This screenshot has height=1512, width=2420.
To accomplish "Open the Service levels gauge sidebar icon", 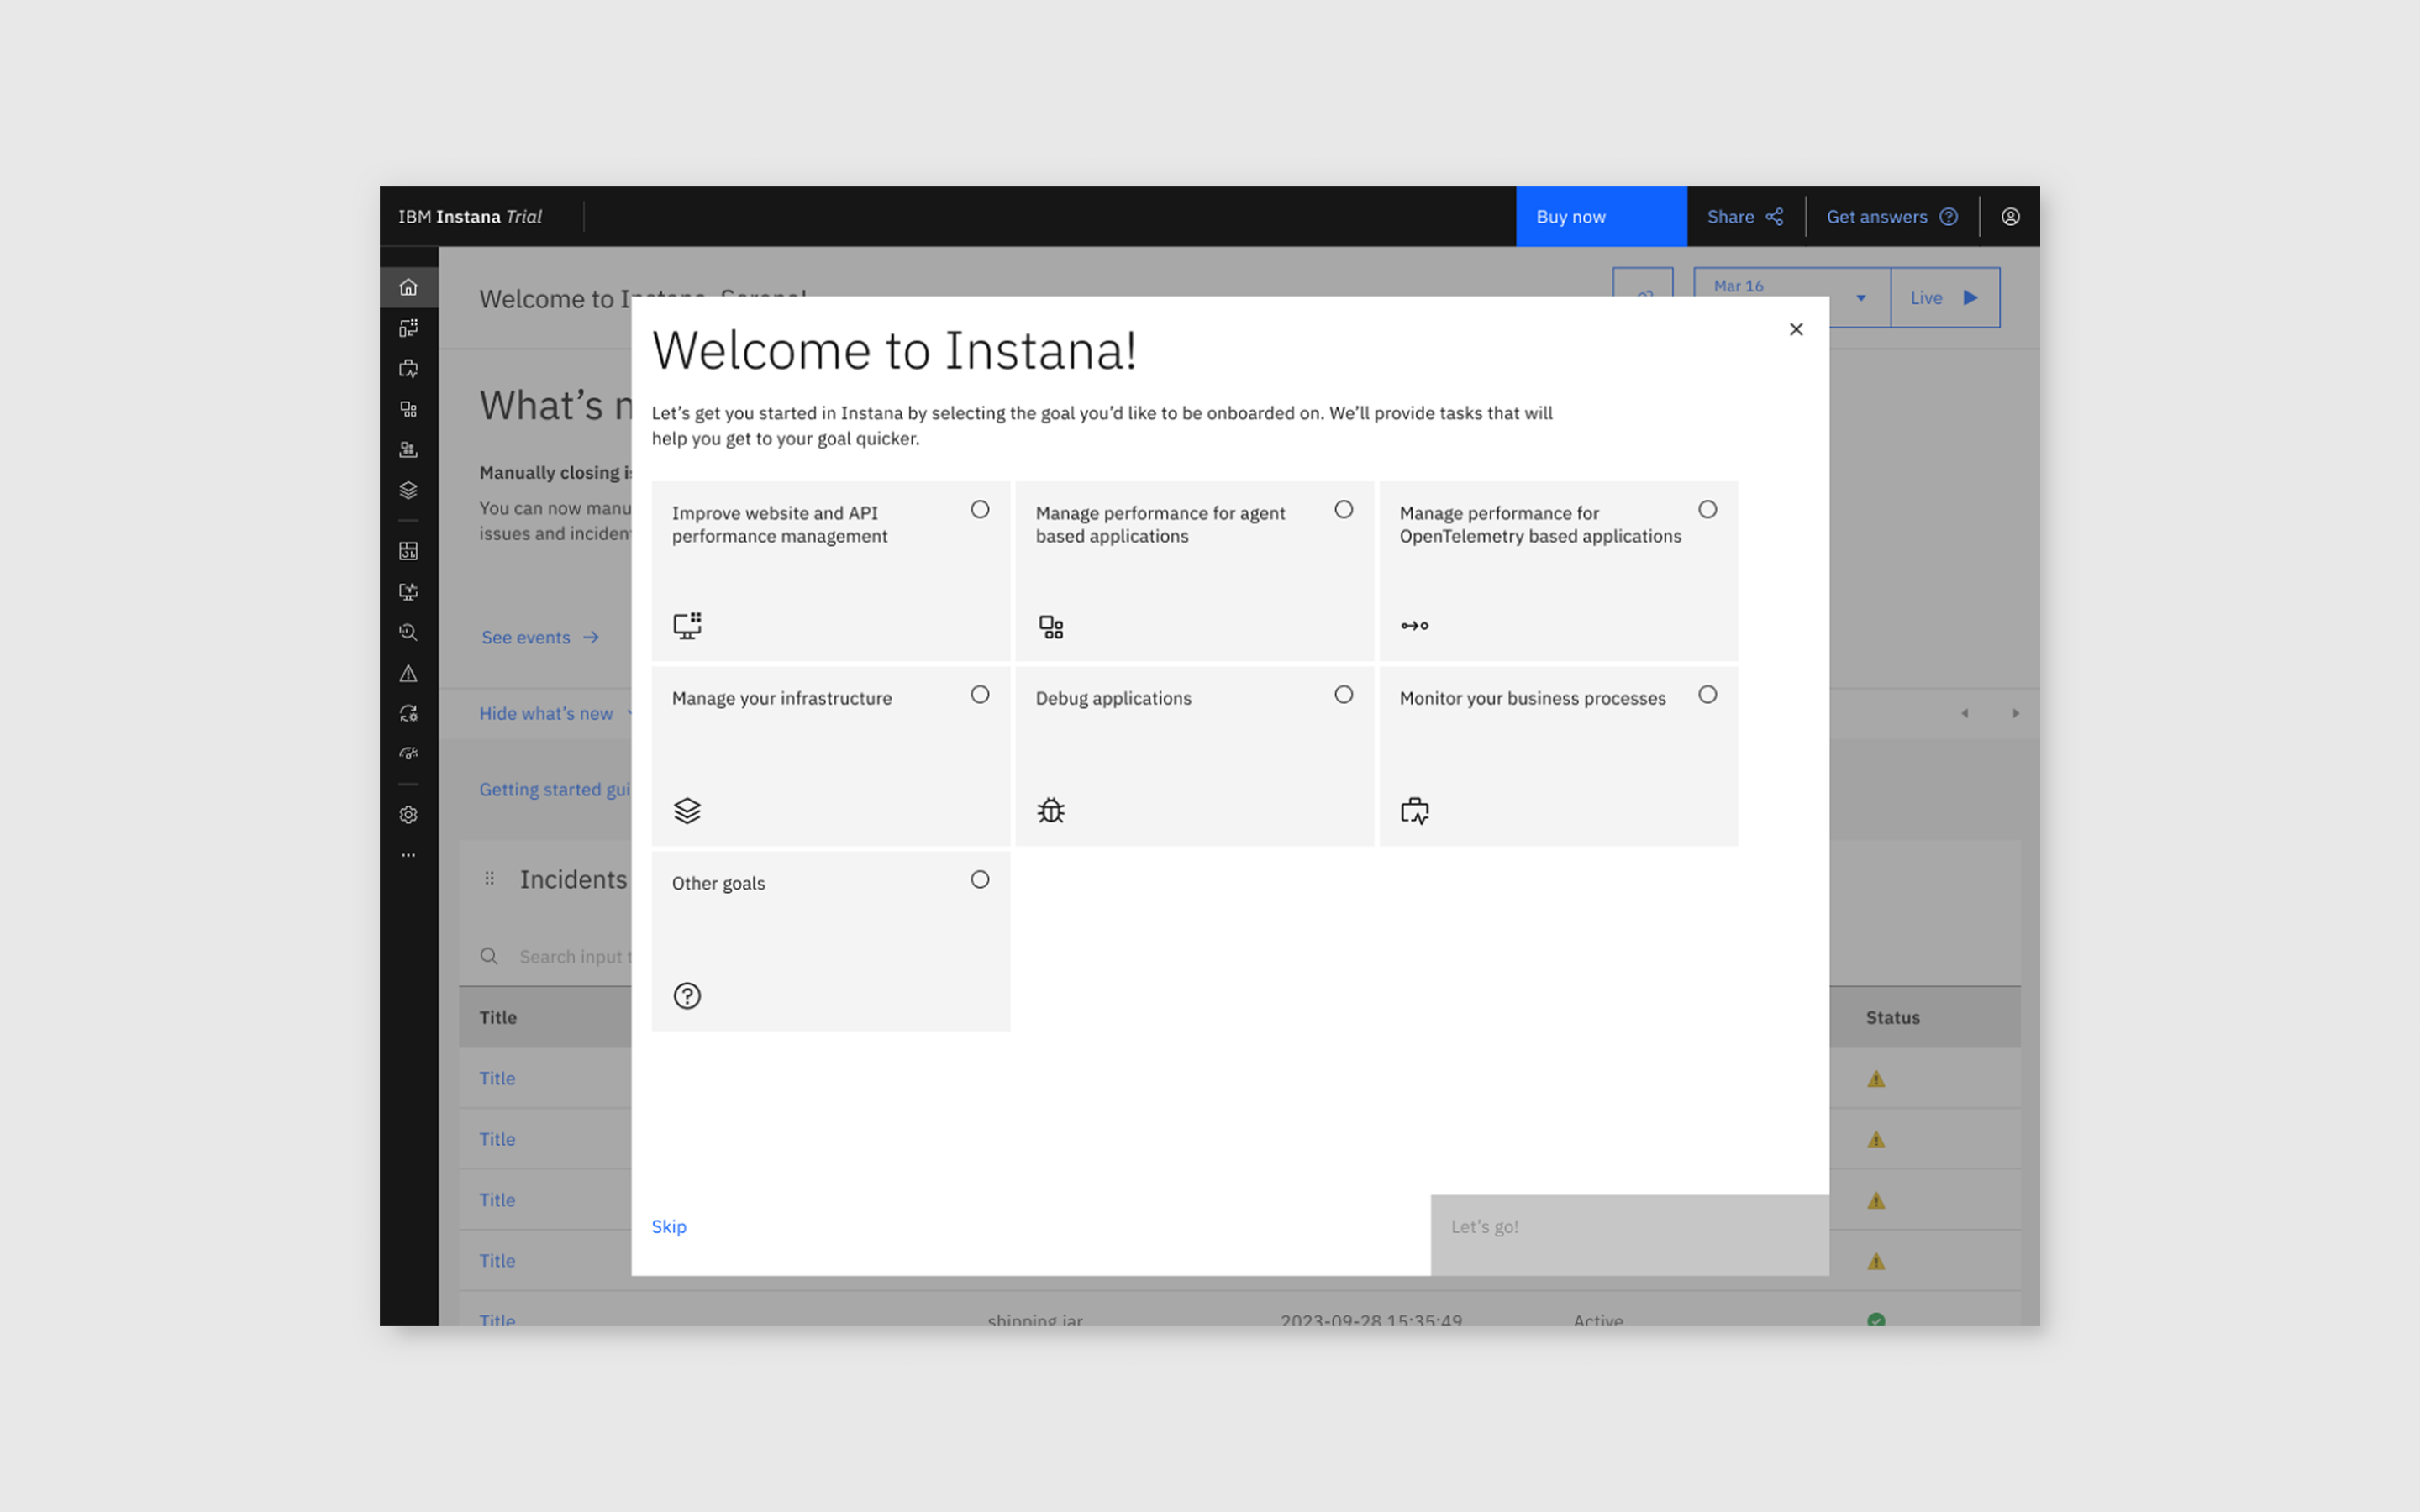I will tap(408, 754).
